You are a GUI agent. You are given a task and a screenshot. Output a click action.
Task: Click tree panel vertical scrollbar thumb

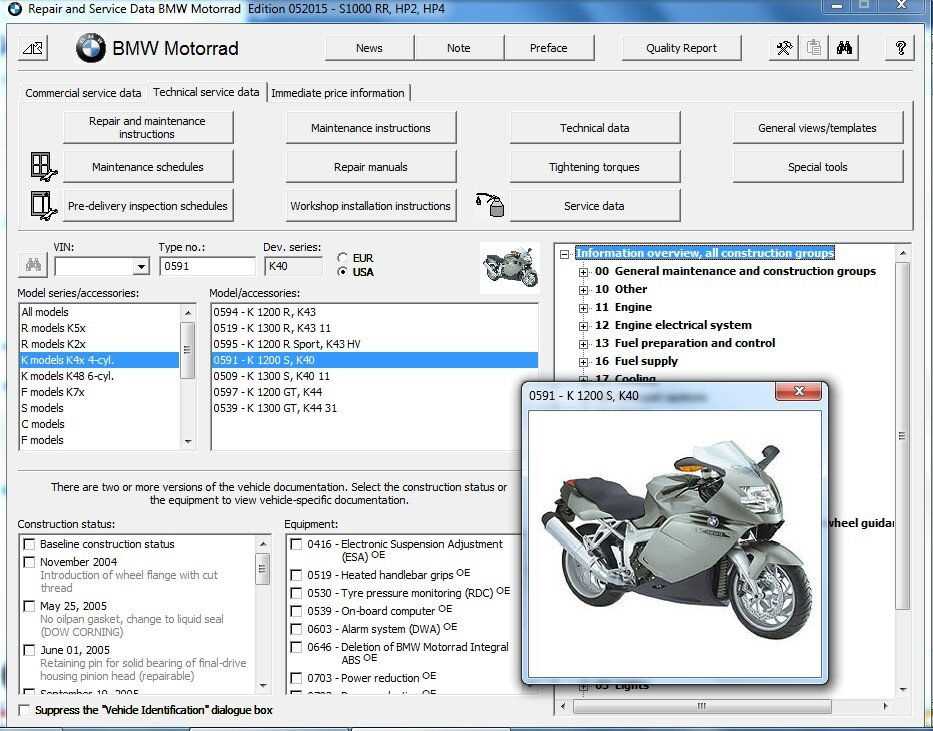[x=902, y=435]
